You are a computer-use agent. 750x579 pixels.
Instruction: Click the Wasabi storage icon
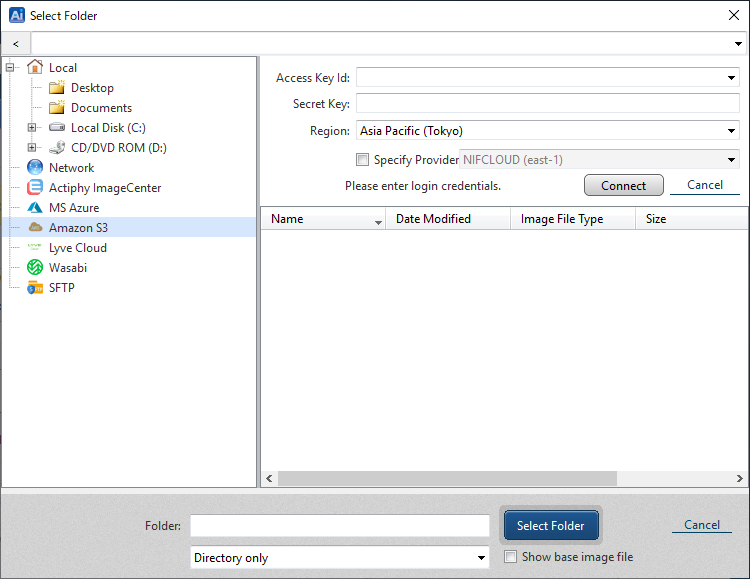click(36, 268)
